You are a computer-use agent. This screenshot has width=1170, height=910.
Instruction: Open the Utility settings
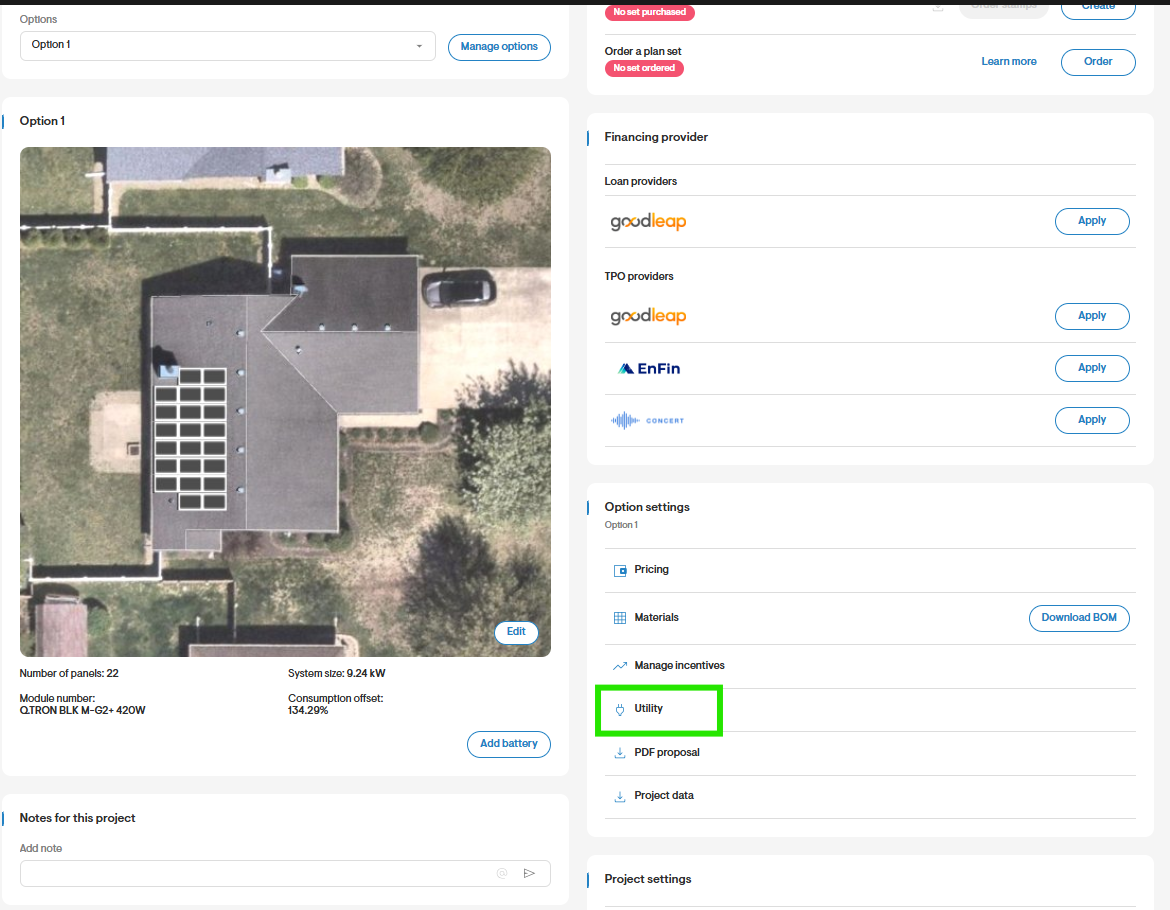tap(870, 709)
